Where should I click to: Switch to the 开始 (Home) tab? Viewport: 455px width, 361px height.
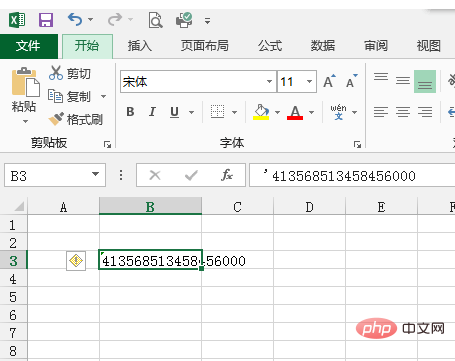(87, 46)
